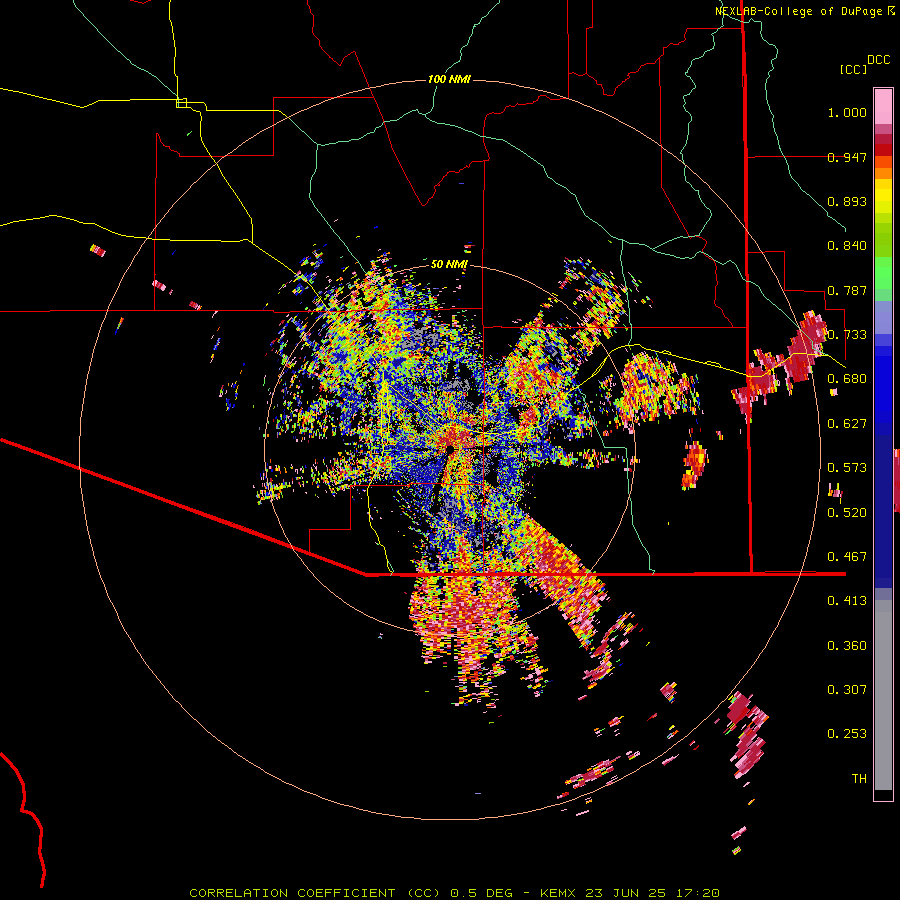
Task: Click the 0.573 legend value
Action: (847, 468)
